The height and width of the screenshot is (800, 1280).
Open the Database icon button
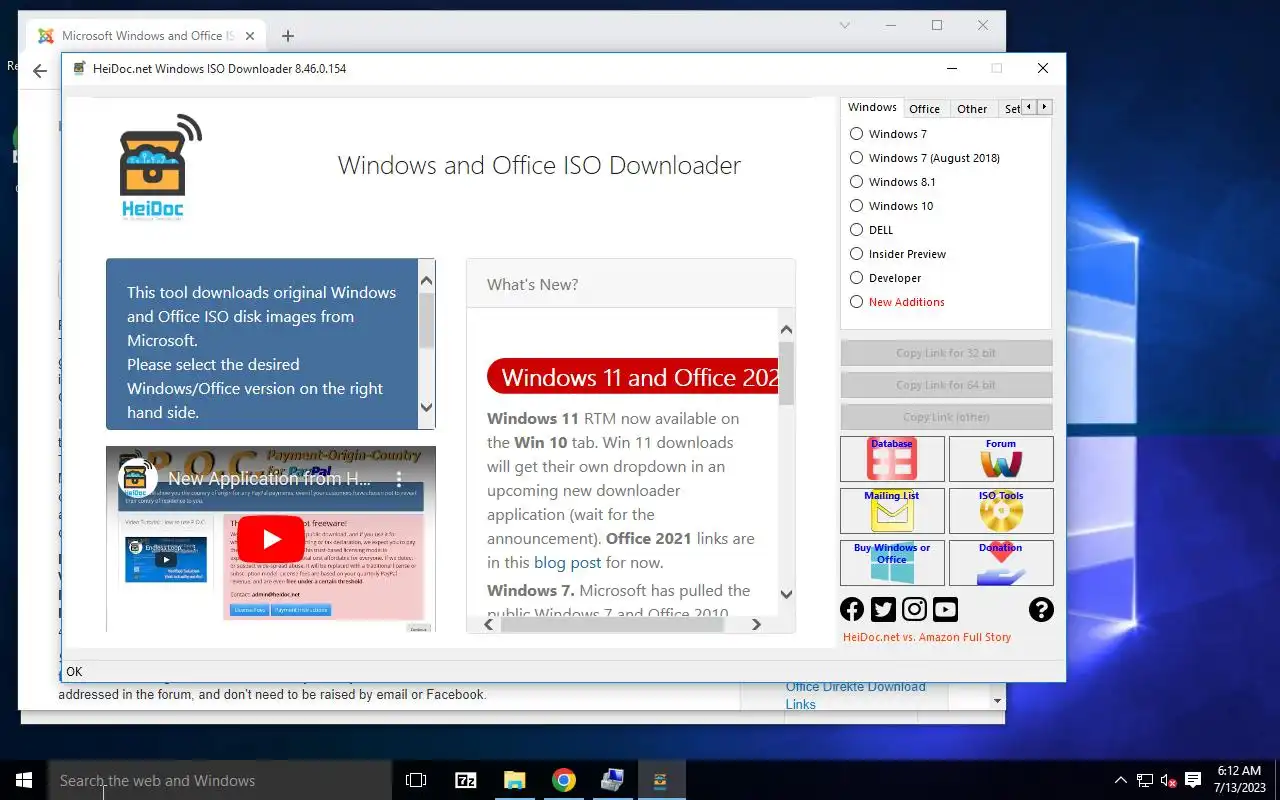892,459
